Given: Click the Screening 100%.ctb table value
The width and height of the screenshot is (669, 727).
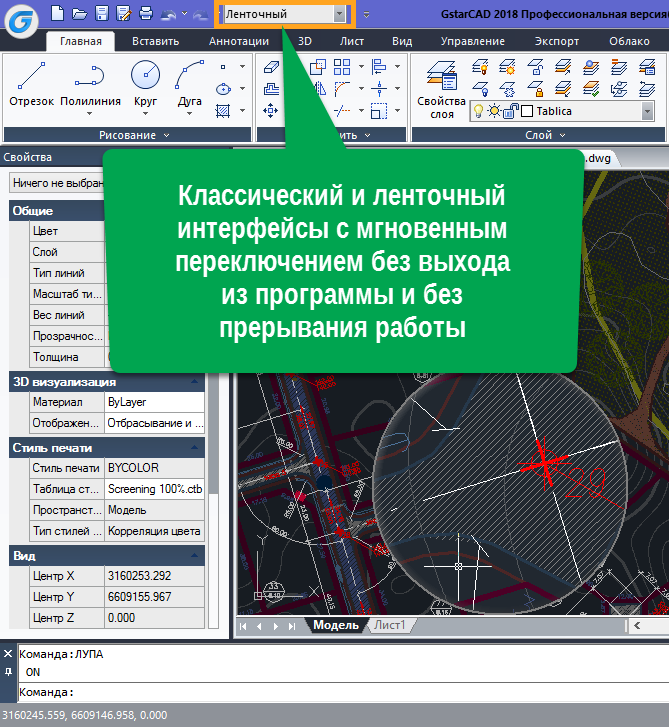Looking at the screenshot, I should [x=154, y=489].
